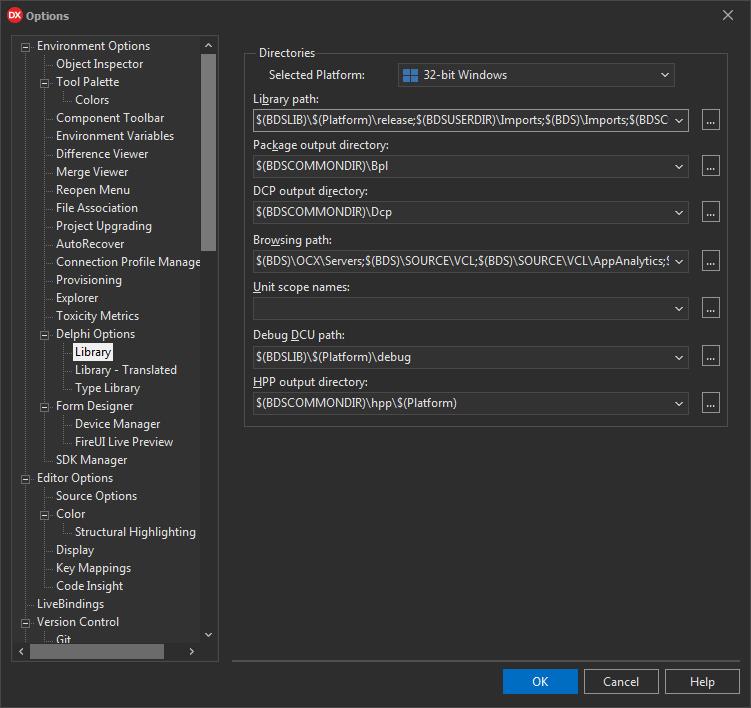Open Device Manager options page

coord(117,424)
